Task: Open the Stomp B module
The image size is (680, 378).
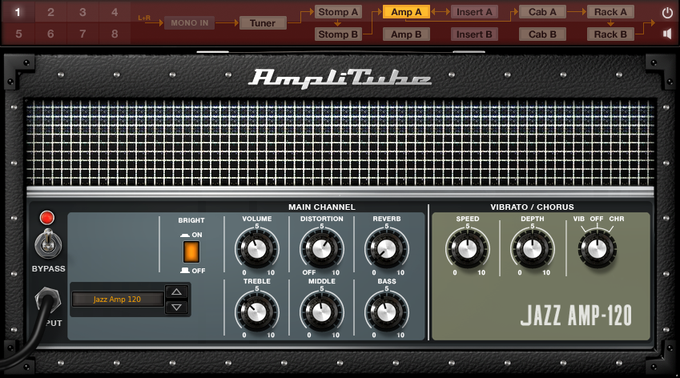Action: [x=338, y=34]
